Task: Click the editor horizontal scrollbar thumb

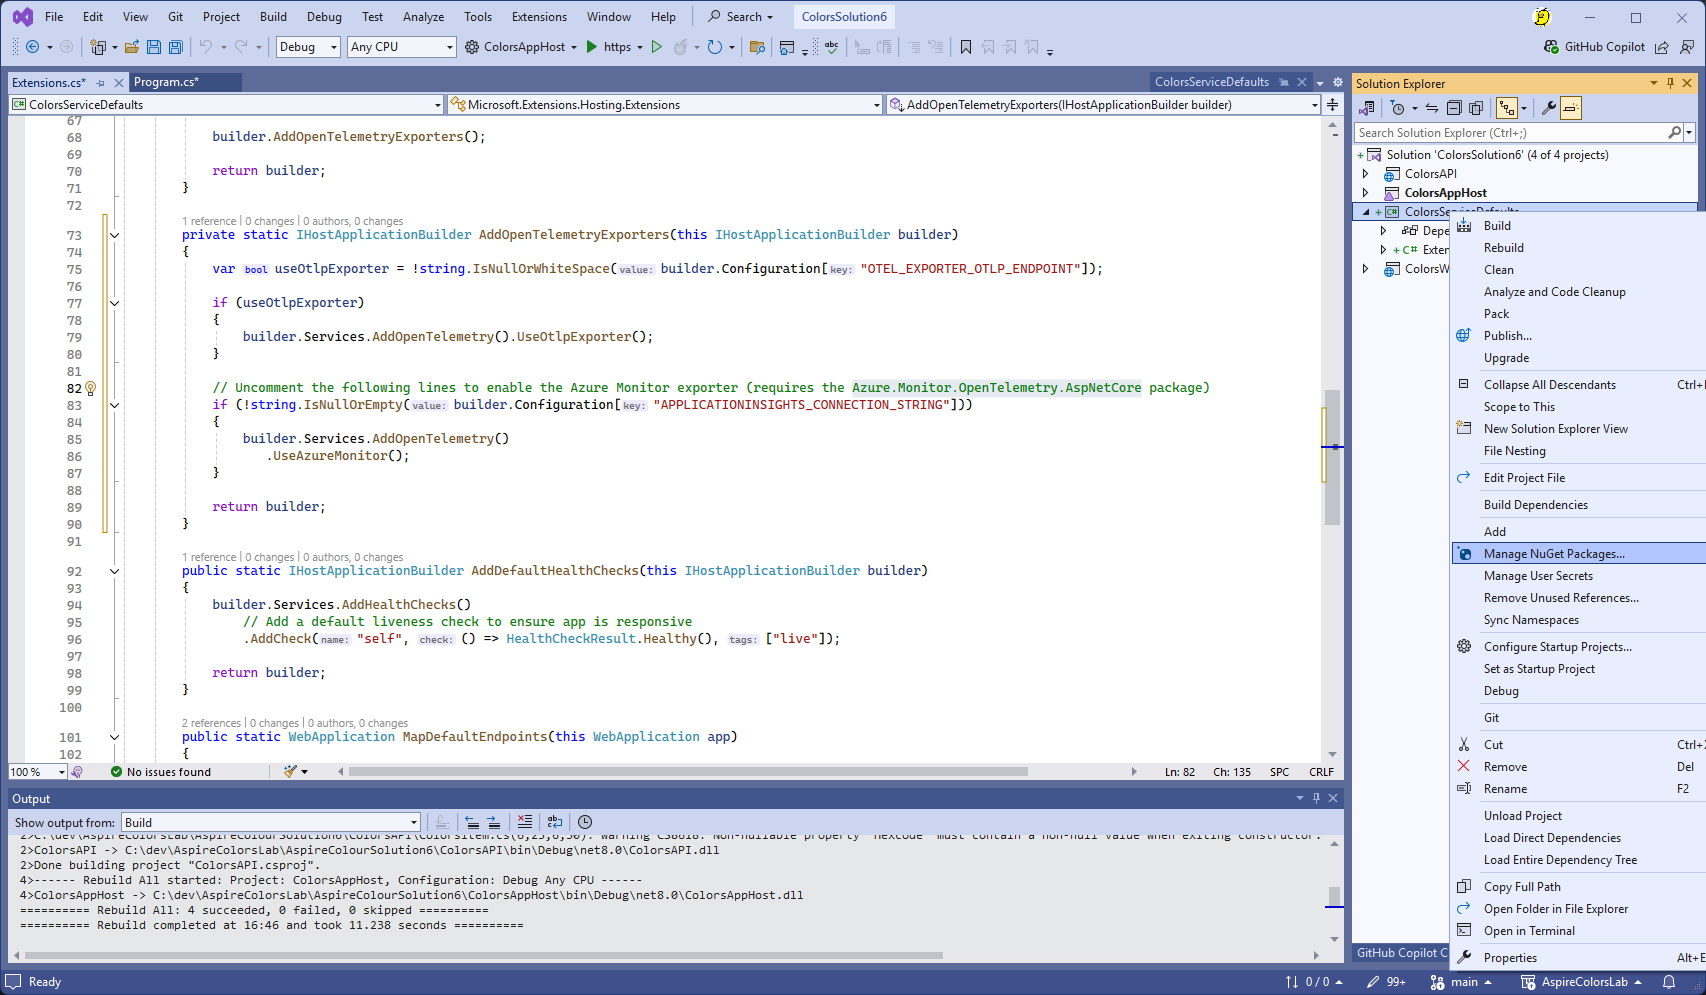Action: [x=688, y=772]
